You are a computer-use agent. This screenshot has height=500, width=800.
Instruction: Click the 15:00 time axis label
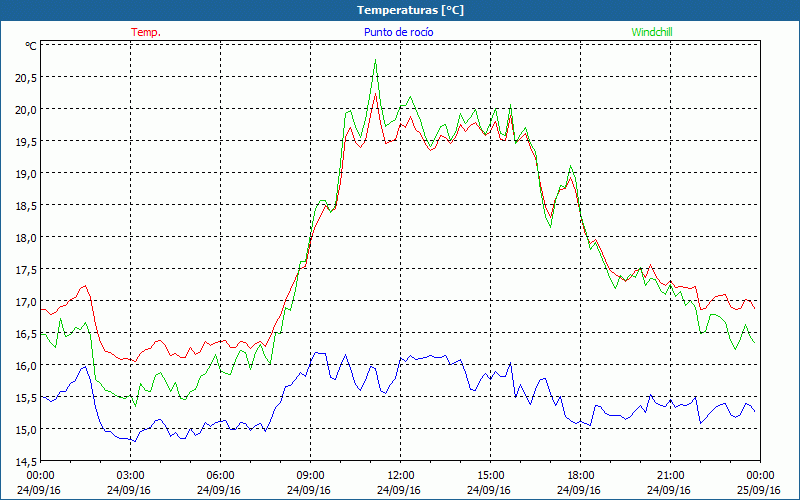[490, 476]
